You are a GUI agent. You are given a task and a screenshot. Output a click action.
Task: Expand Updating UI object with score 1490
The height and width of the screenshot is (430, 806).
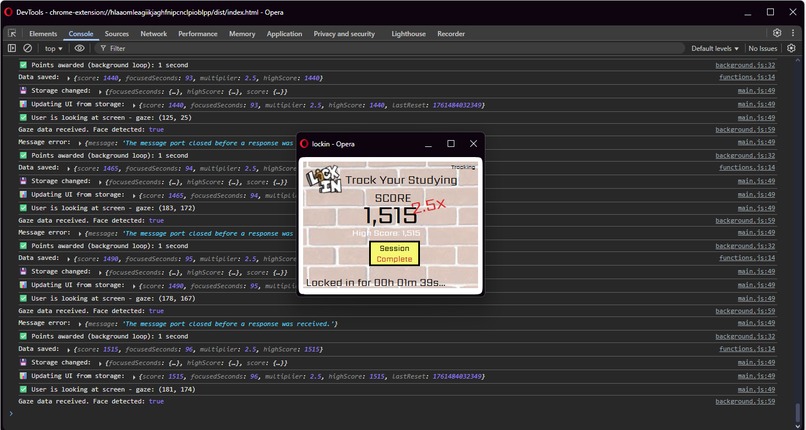click(135, 286)
